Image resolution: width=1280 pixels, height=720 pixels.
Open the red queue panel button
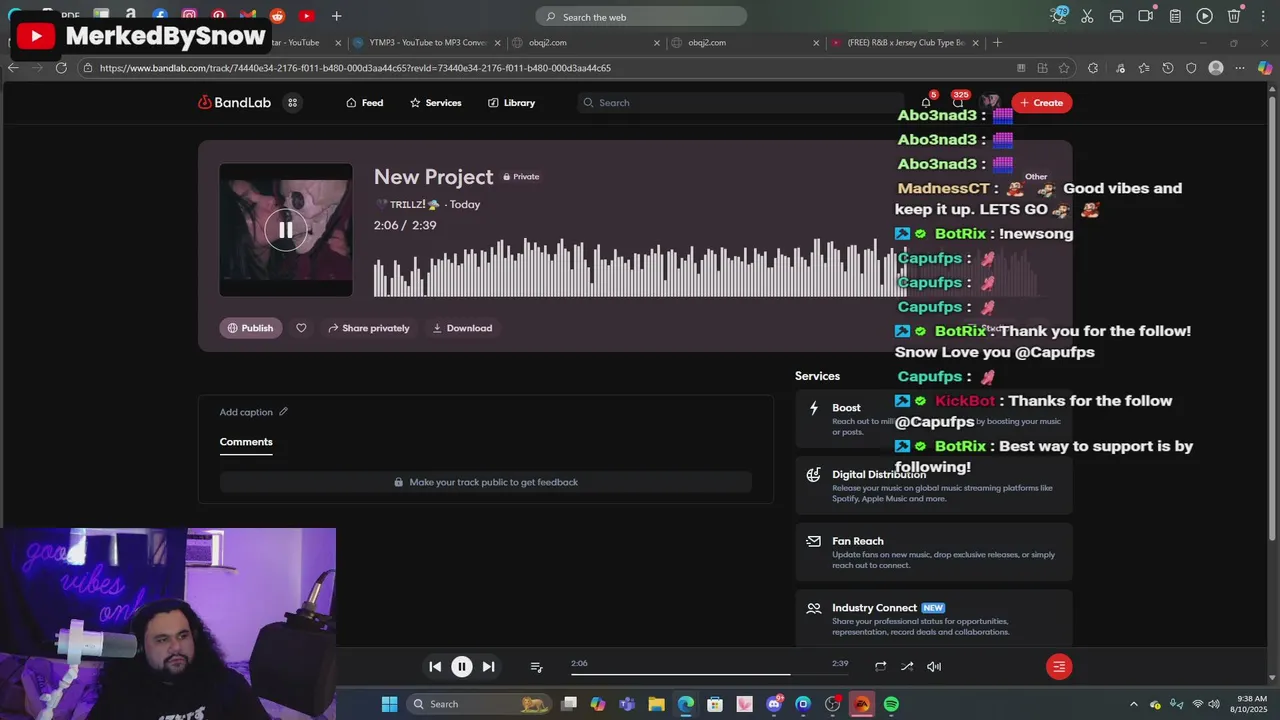coord(1059,667)
